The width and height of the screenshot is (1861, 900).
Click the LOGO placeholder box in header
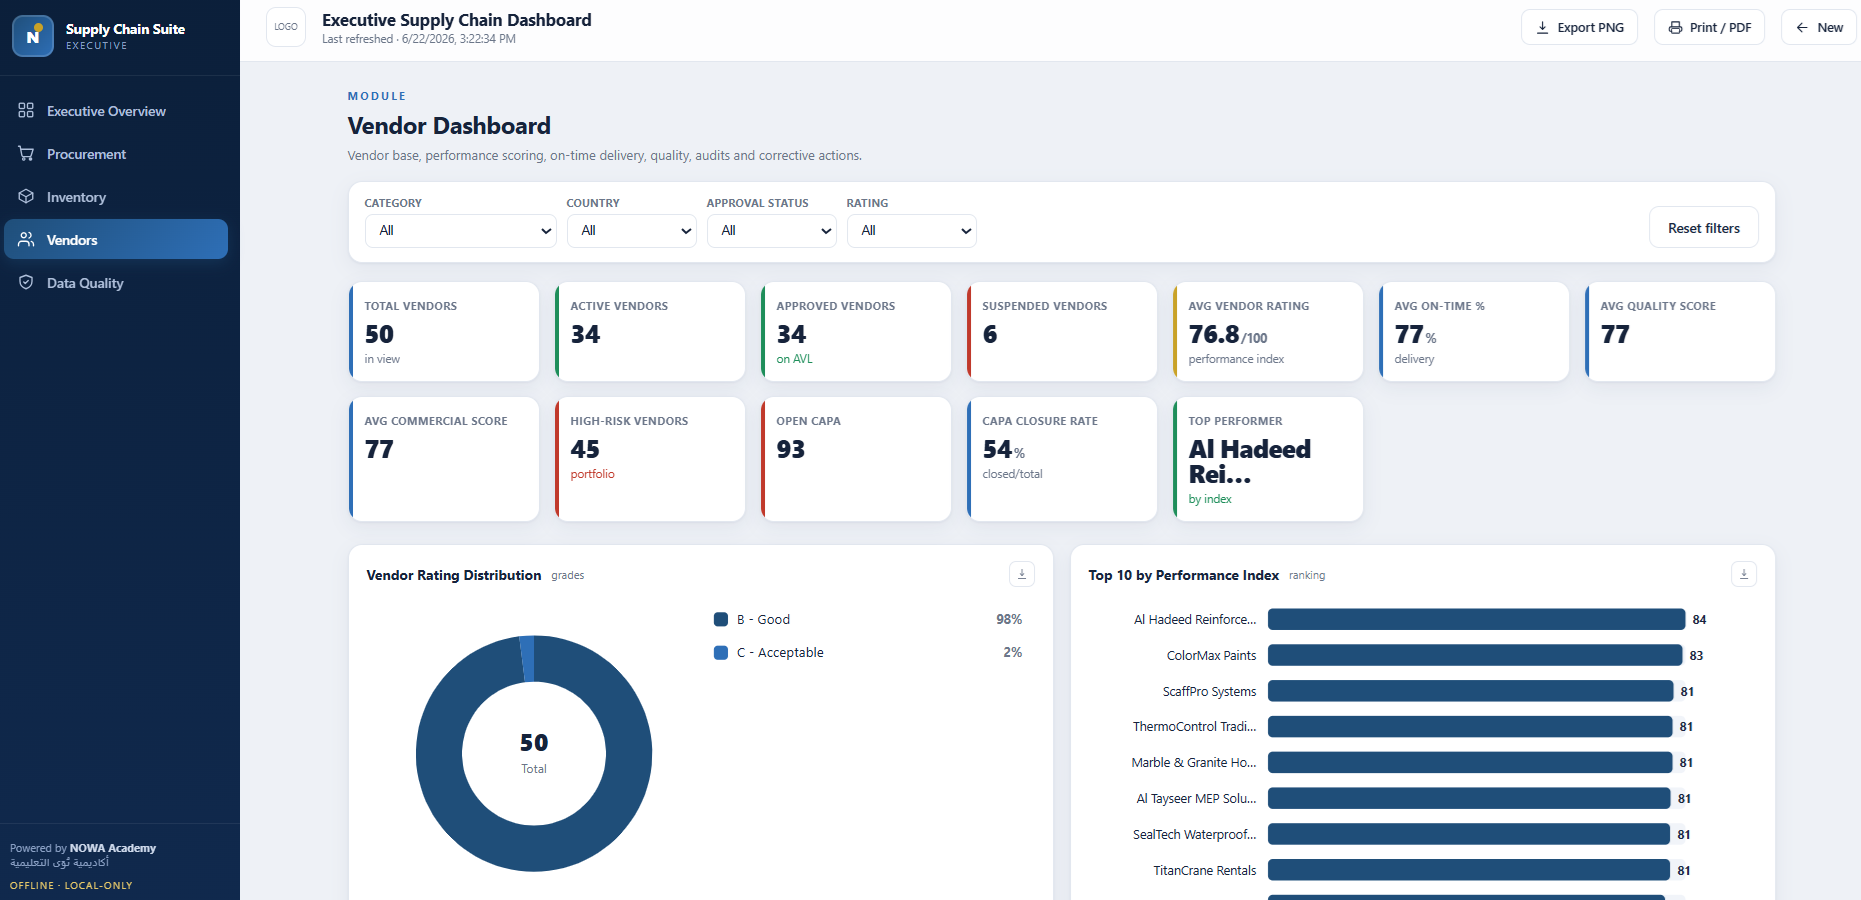pos(286,27)
